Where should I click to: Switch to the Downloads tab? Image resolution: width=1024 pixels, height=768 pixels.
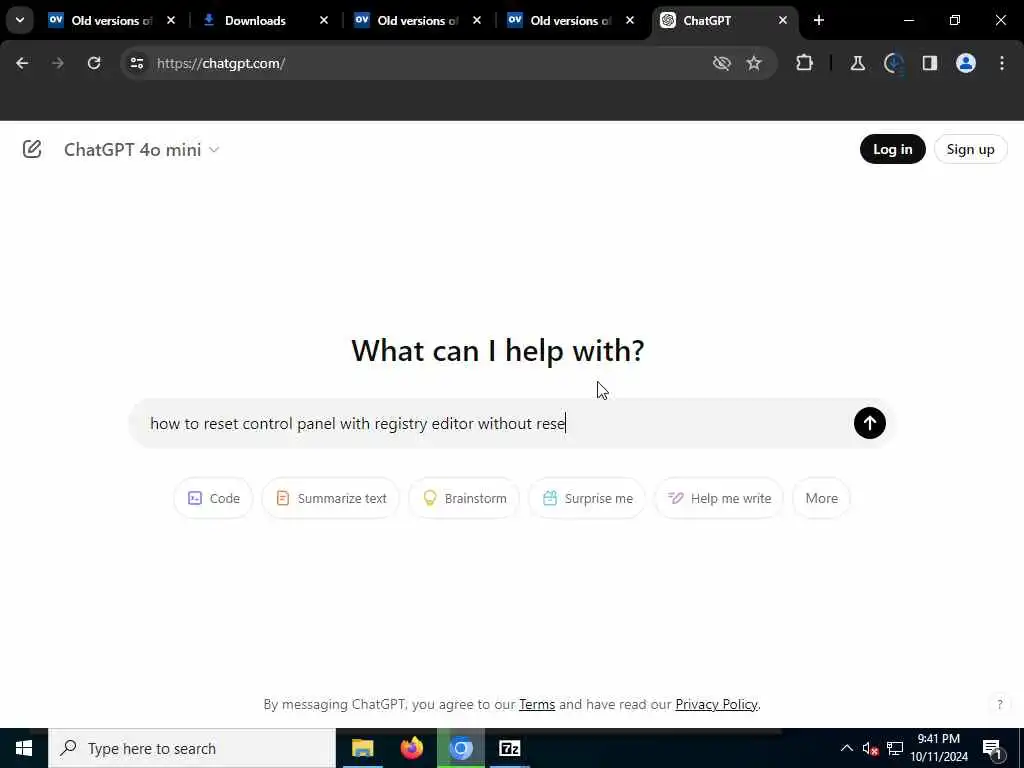point(264,20)
